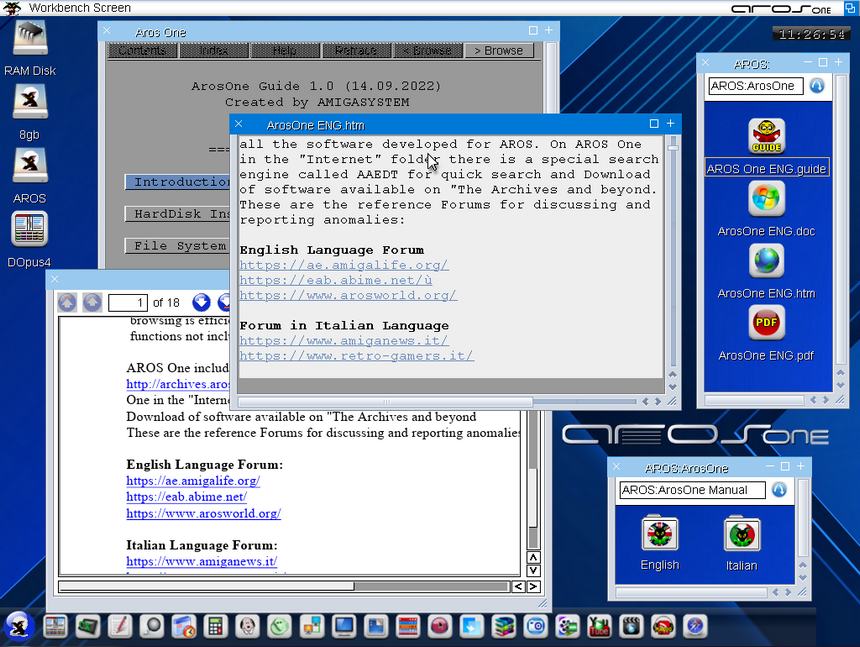Open the AROS One ENG.guide file icon
860x647 pixels.
click(766, 136)
